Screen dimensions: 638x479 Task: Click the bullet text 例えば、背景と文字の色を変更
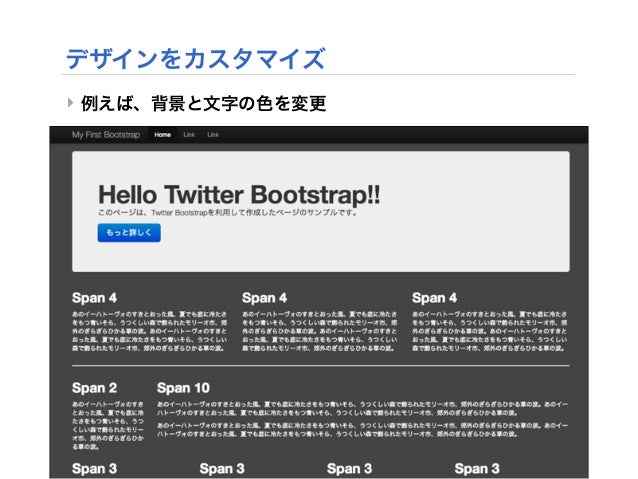[x=203, y=103]
